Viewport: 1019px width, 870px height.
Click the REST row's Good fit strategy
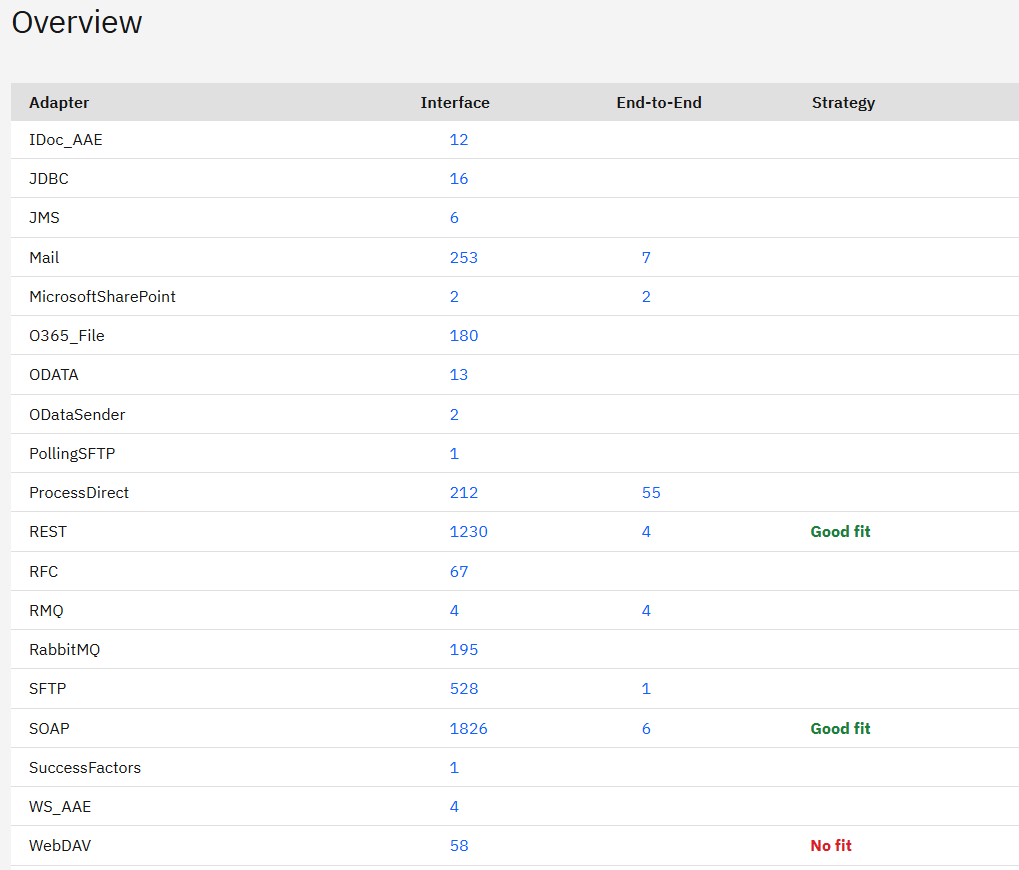click(840, 532)
